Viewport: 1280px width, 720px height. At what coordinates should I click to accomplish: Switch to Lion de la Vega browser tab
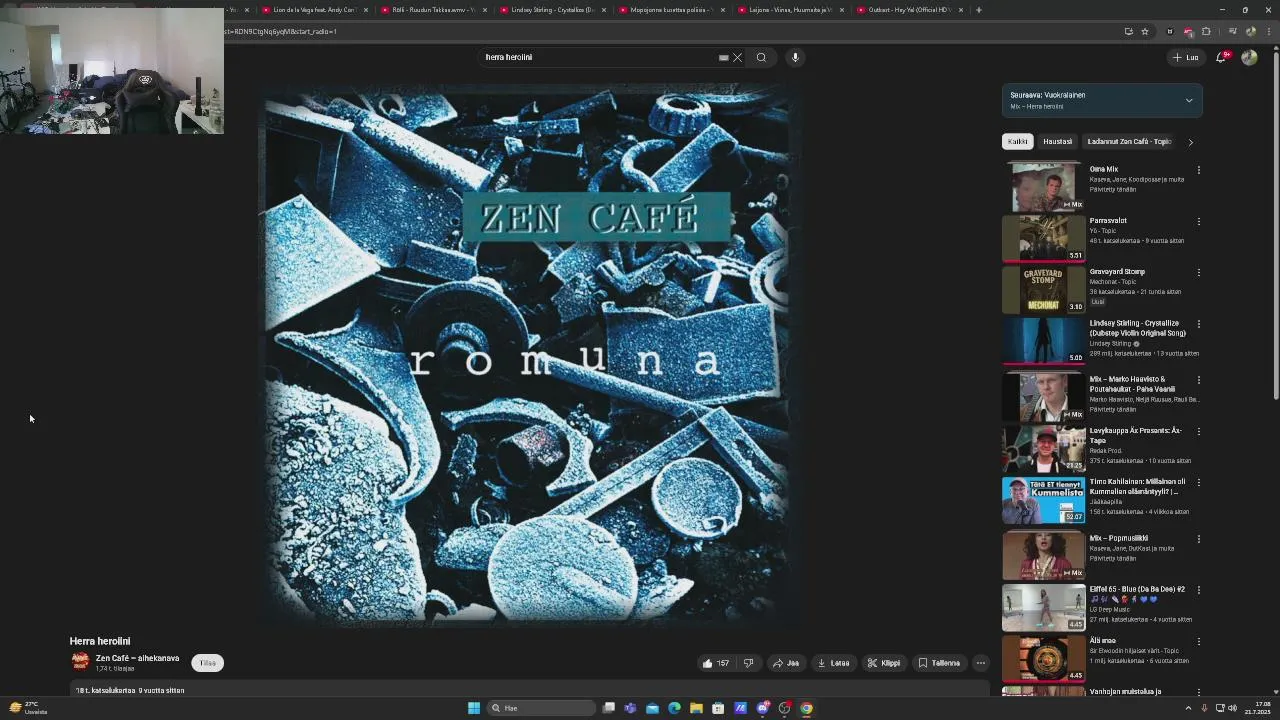pos(314,10)
